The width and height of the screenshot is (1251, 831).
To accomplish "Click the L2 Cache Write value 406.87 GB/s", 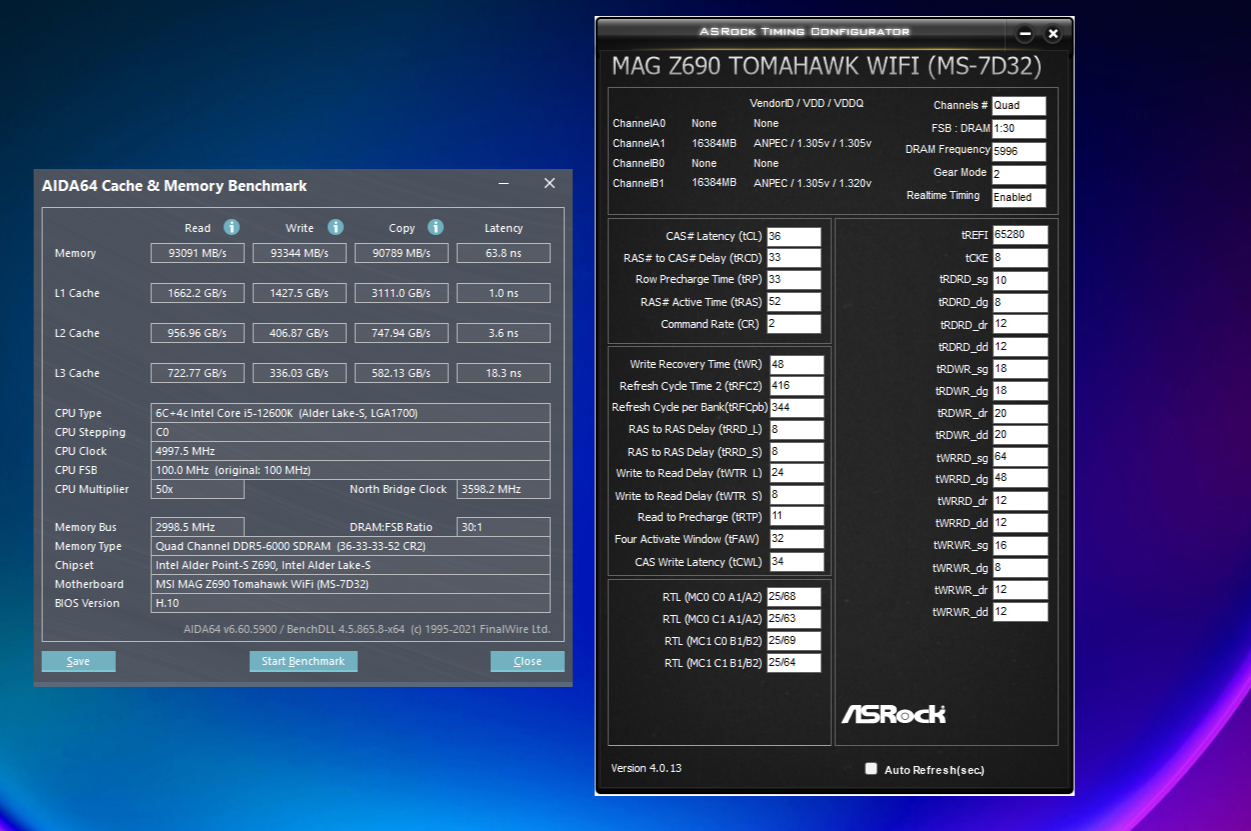I will coord(300,333).
